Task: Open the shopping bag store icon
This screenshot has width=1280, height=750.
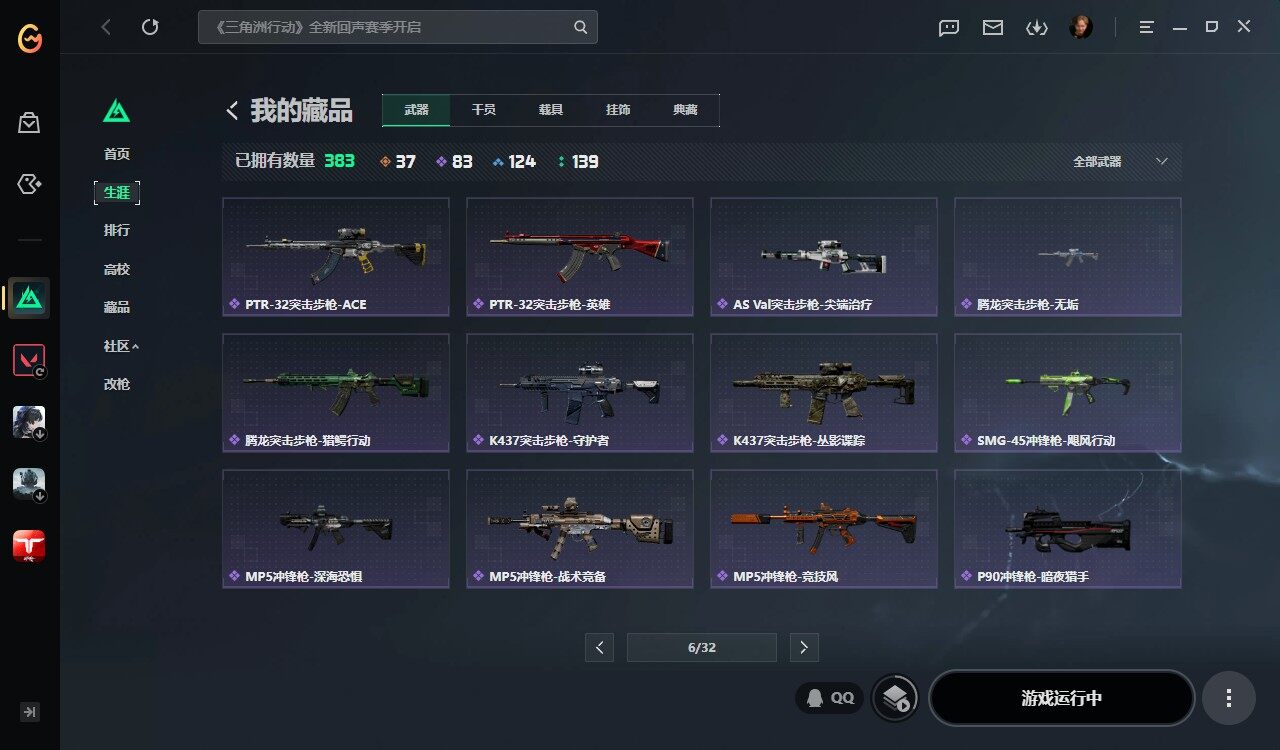Action: point(29,123)
